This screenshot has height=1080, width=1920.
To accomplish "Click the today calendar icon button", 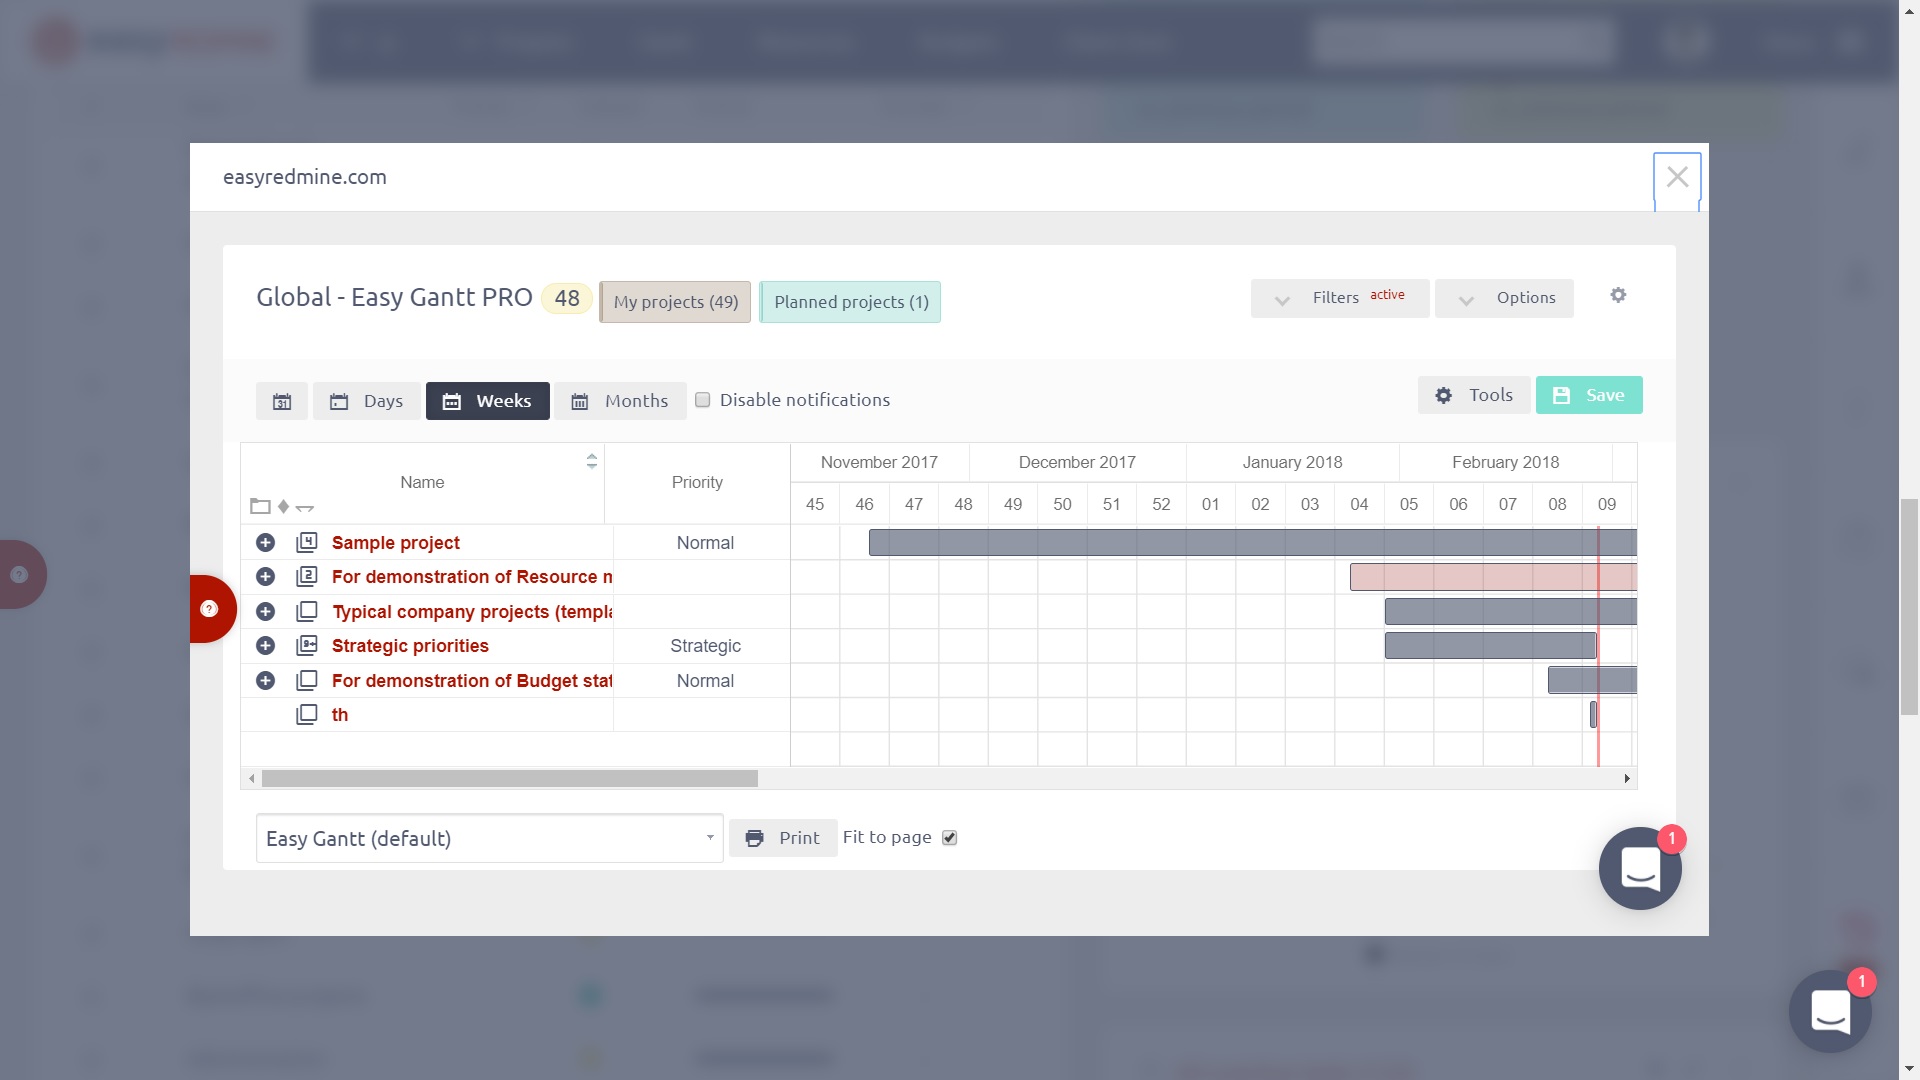I will 282,401.
